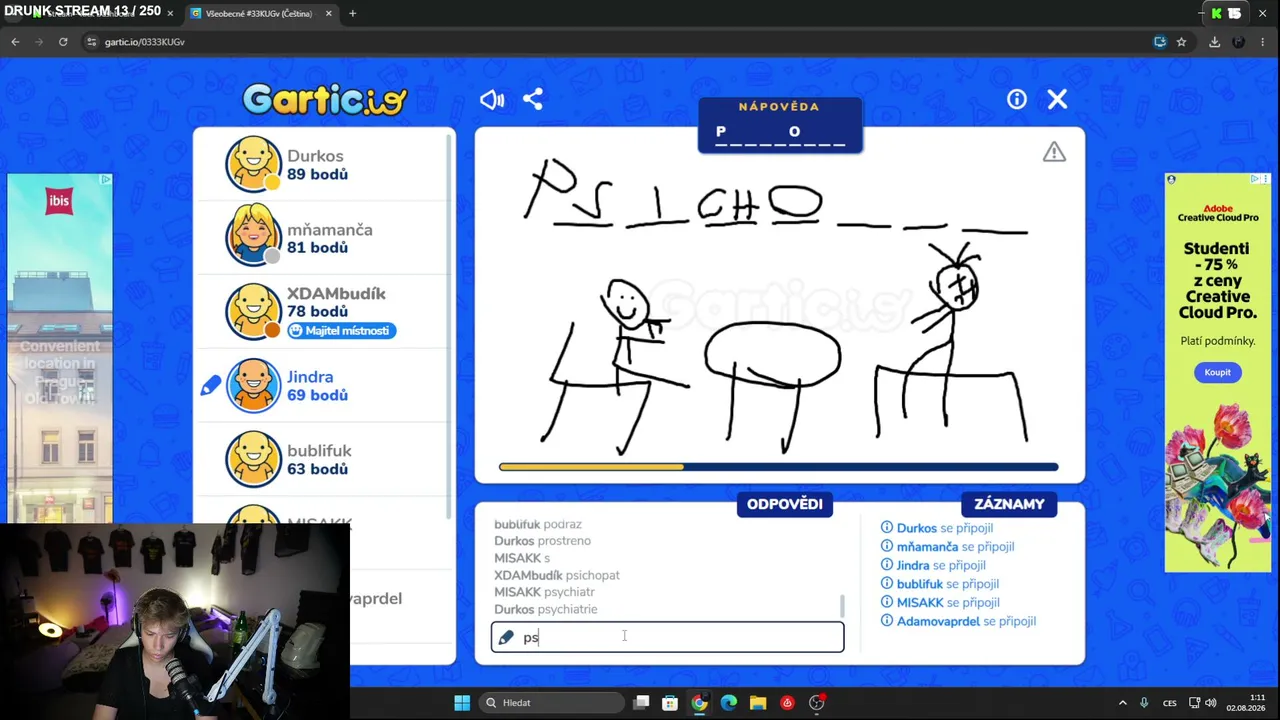The image size is (1280, 720).
Task: Open the info icon beside the hint box
Action: [1017, 99]
